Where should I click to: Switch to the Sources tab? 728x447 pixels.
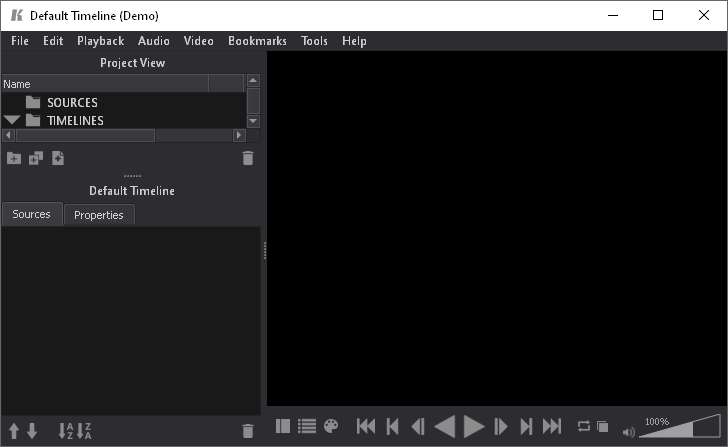(x=31, y=214)
